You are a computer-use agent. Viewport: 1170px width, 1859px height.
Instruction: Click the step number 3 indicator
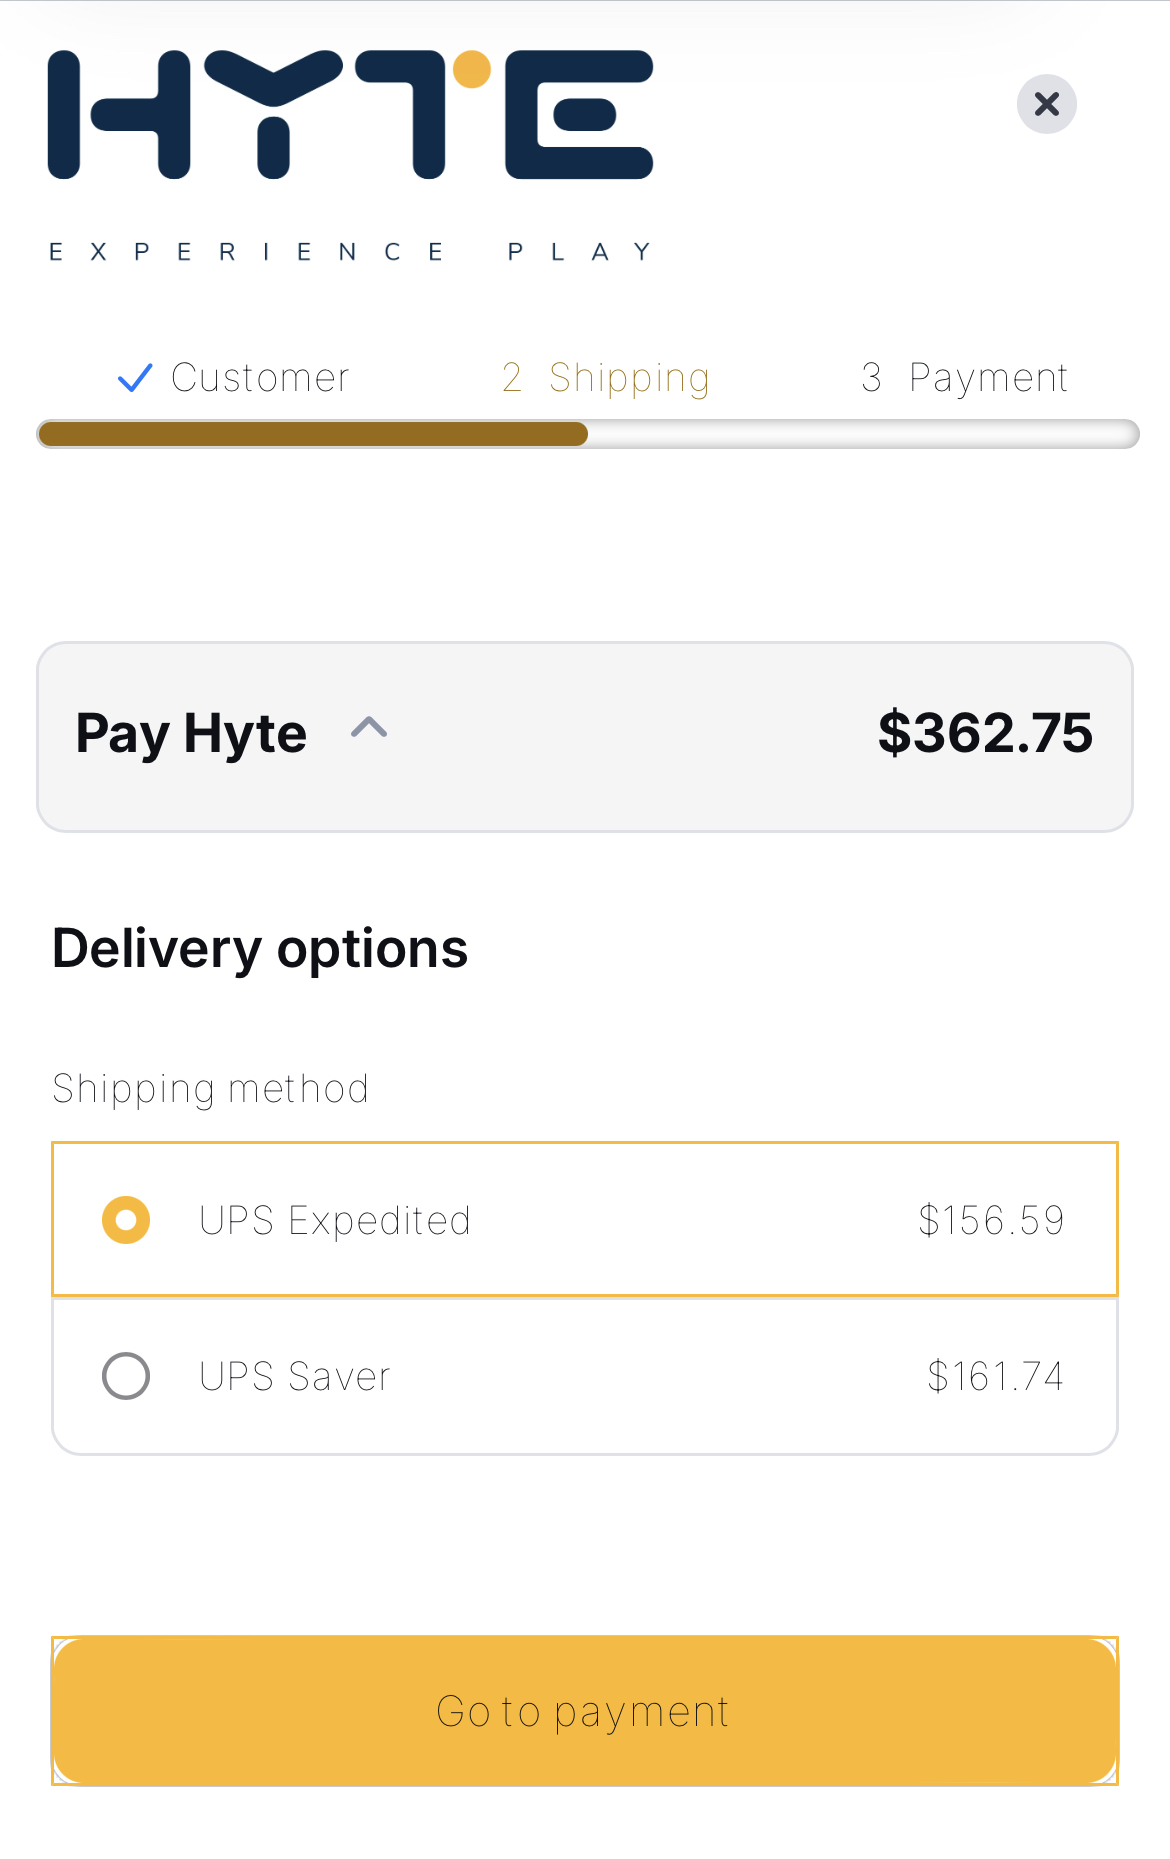[871, 378]
